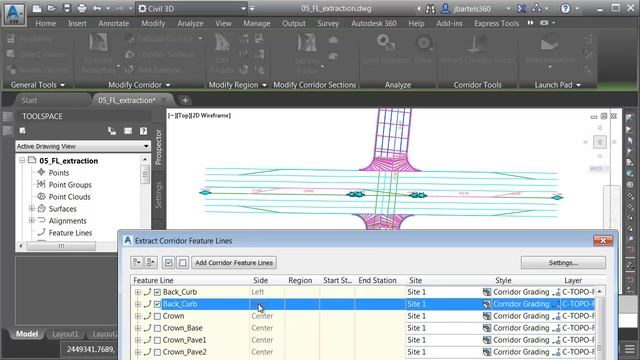The image size is (640, 360).
Task: Check the Crown_Base checkbox
Action: (x=158, y=328)
